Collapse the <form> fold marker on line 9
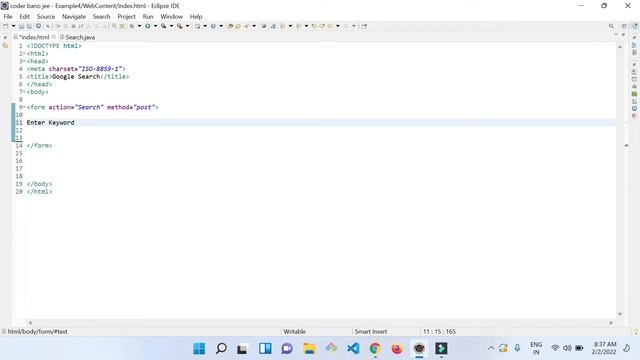Screen dimensions: 640x360 (25, 107)
